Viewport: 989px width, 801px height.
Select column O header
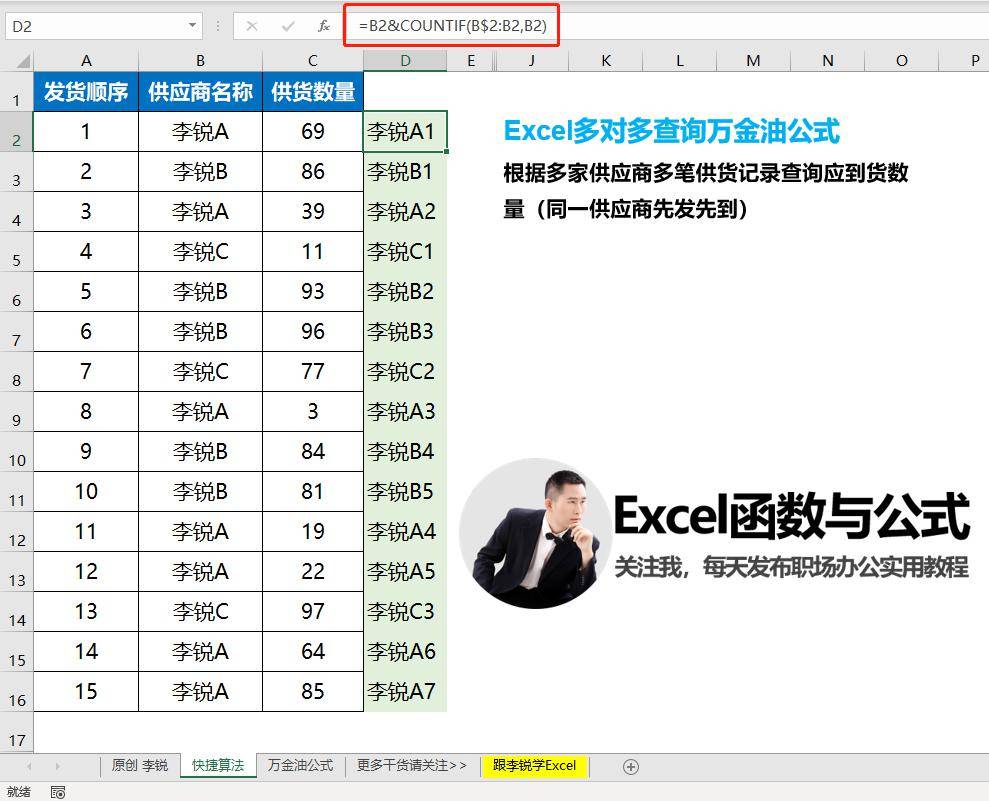point(901,61)
